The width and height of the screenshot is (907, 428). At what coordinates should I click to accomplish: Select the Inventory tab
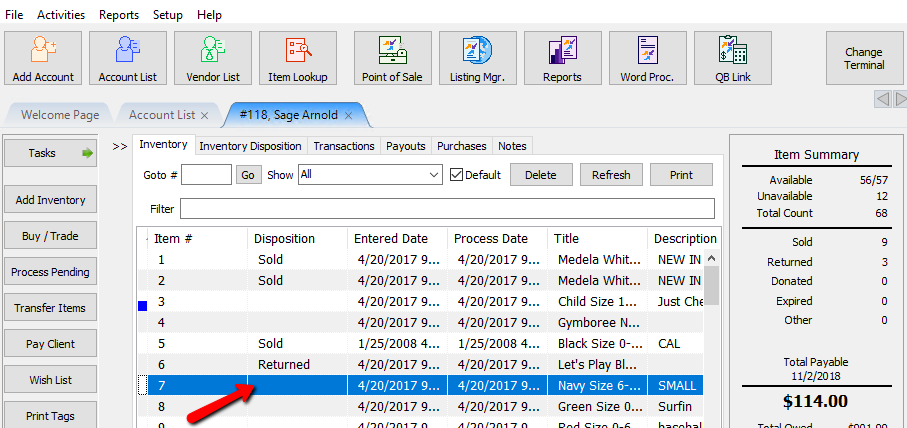pyautogui.click(x=163, y=145)
